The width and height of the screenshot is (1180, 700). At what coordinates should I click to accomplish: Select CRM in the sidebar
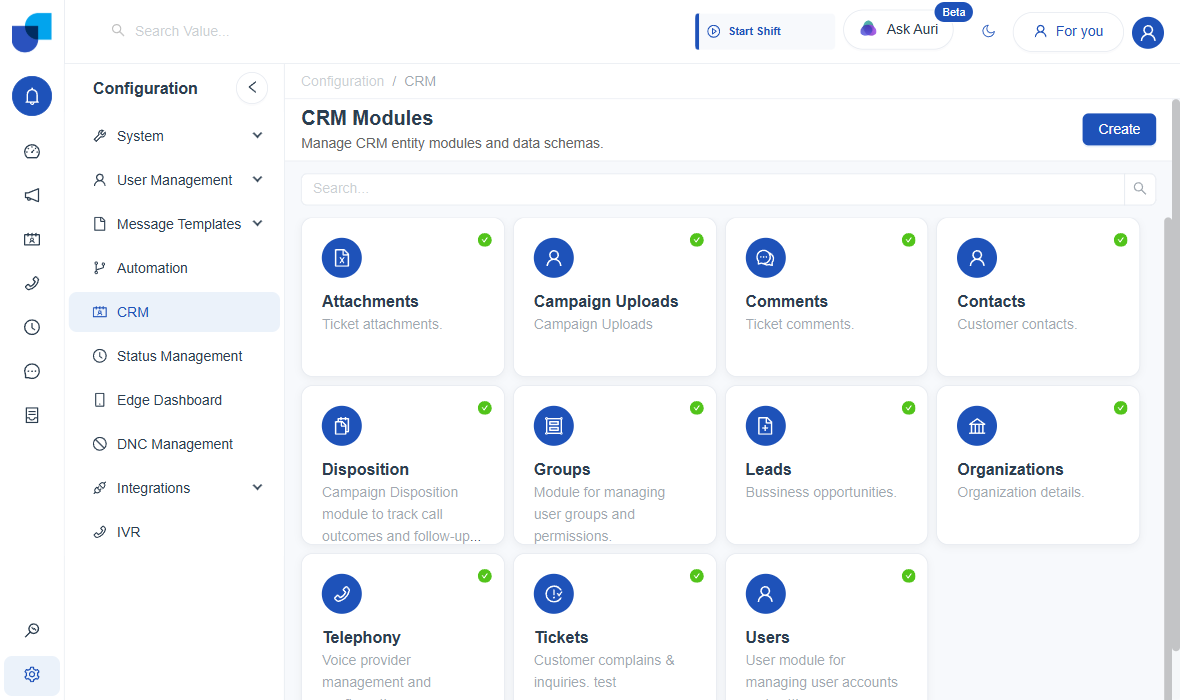[174, 312]
